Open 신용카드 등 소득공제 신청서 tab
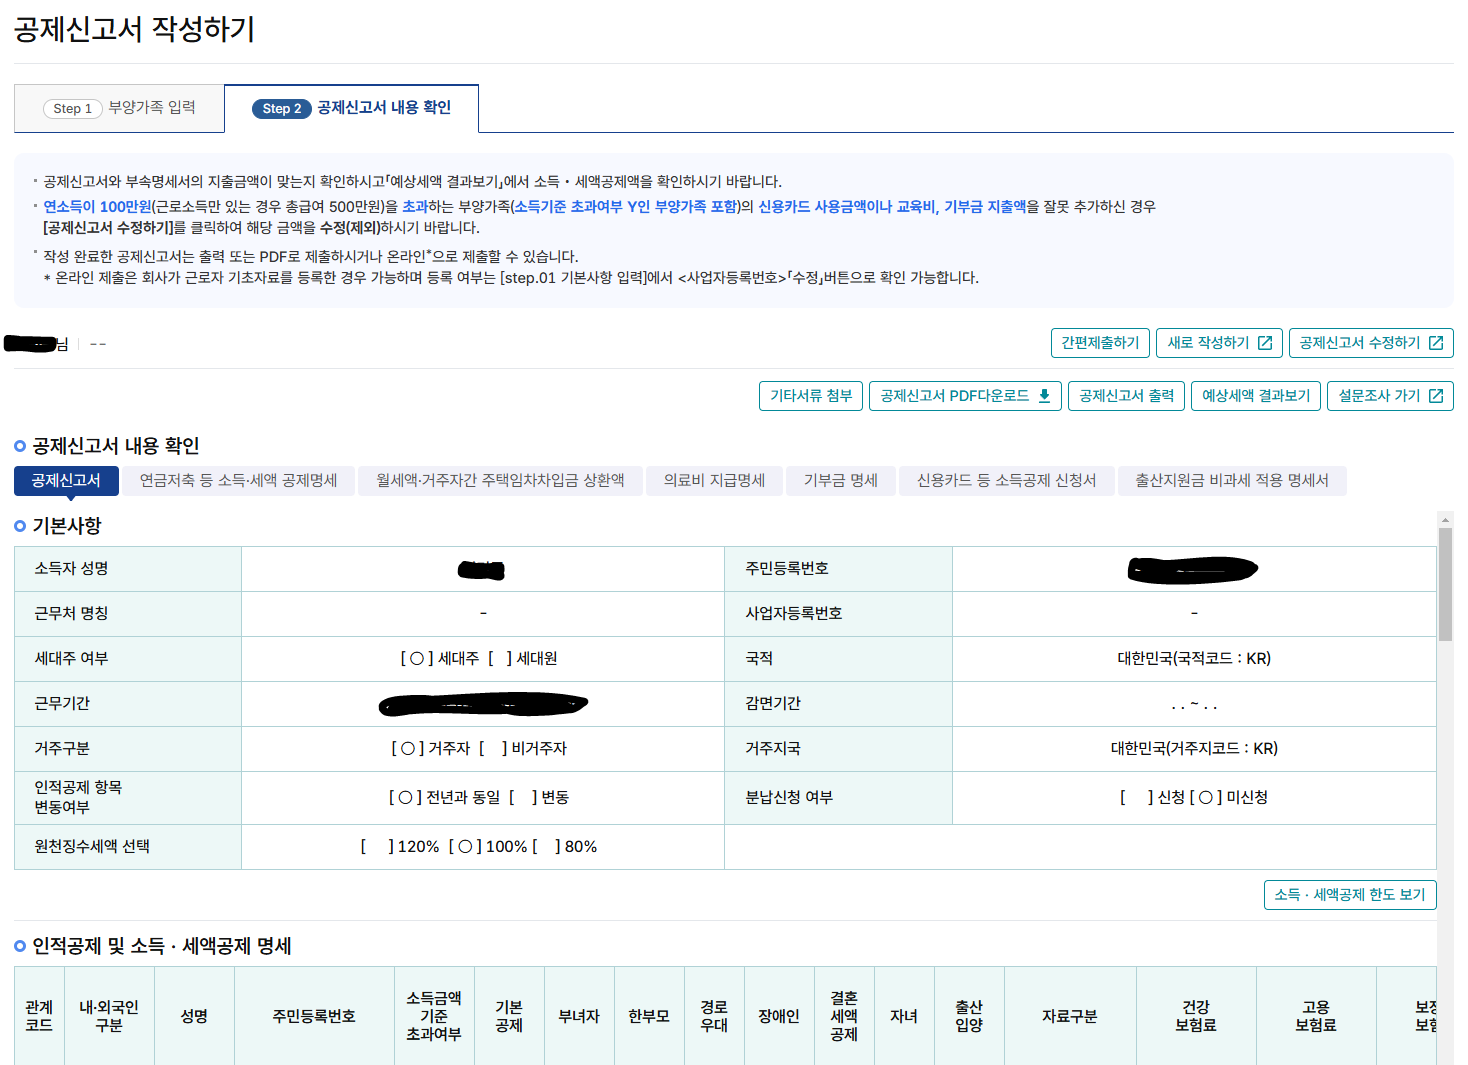 click(x=1006, y=481)
